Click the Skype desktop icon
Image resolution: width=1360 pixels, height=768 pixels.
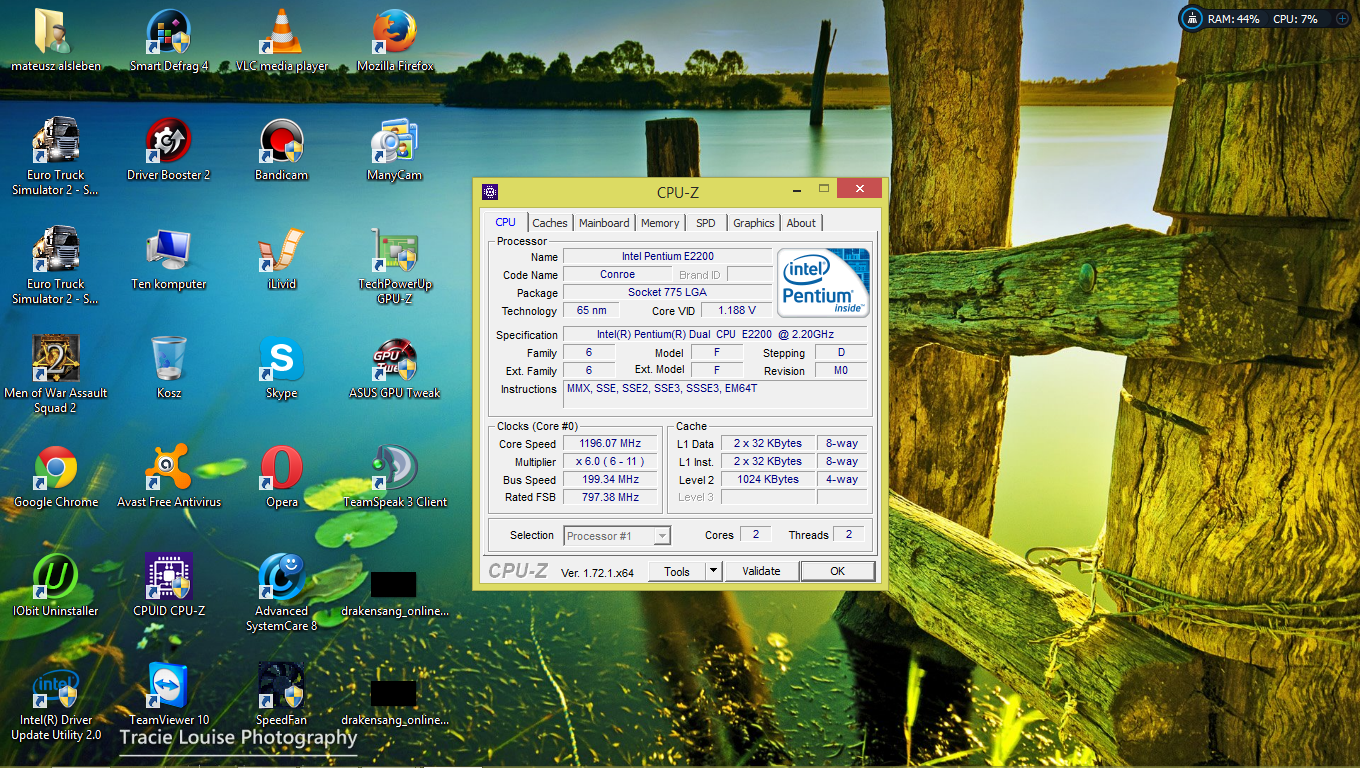(282, 361)
